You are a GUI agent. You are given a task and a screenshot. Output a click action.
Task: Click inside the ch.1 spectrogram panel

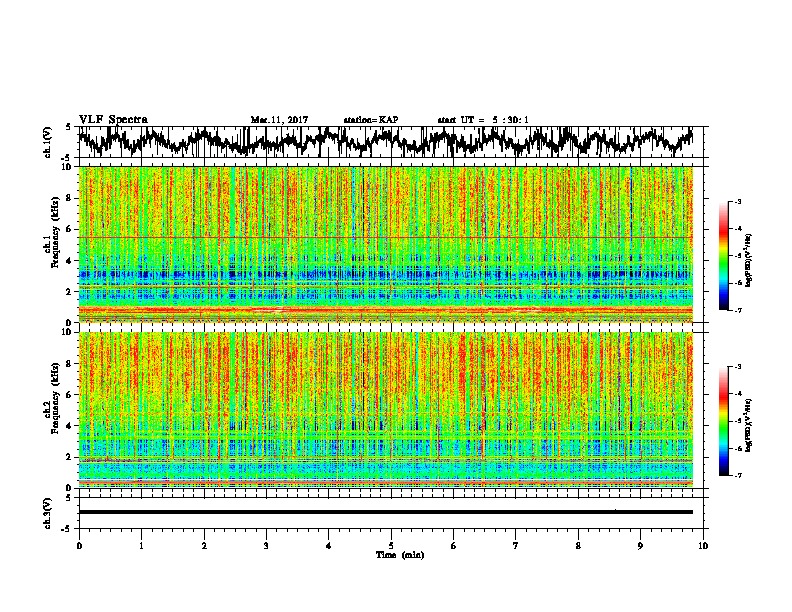coord(385,244)
